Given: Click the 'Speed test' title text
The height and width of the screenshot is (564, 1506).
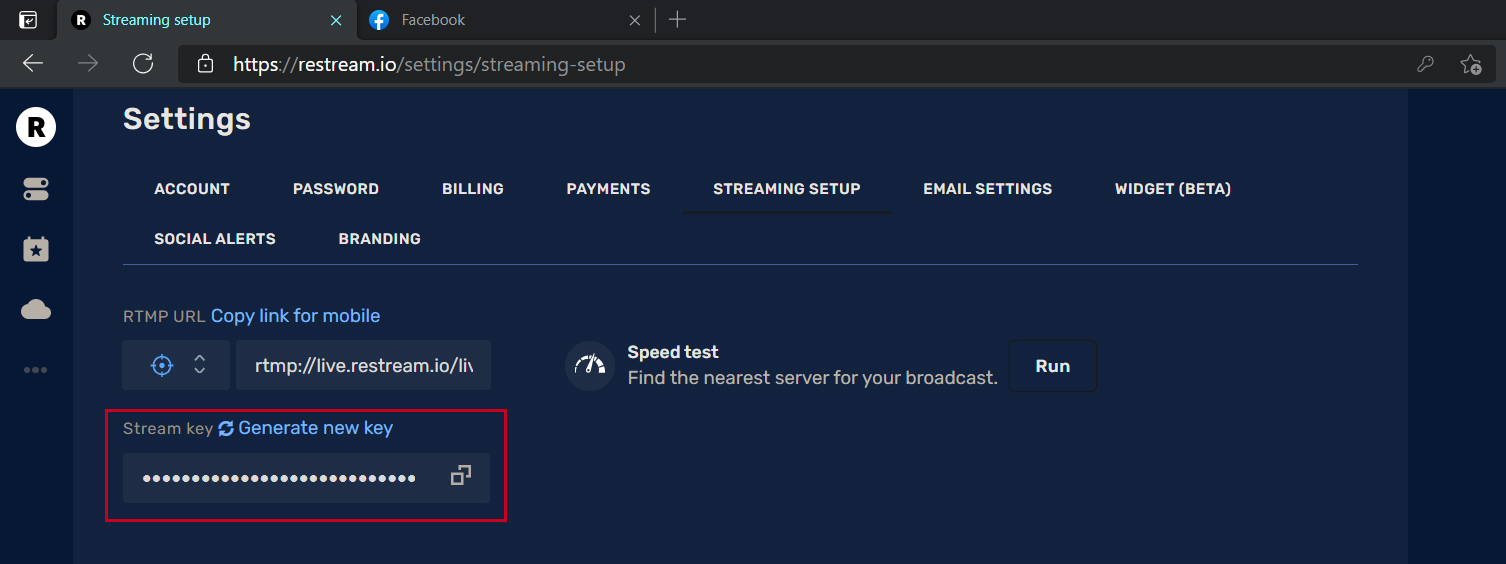Looking at the screenshot, I should click(673, 352).
